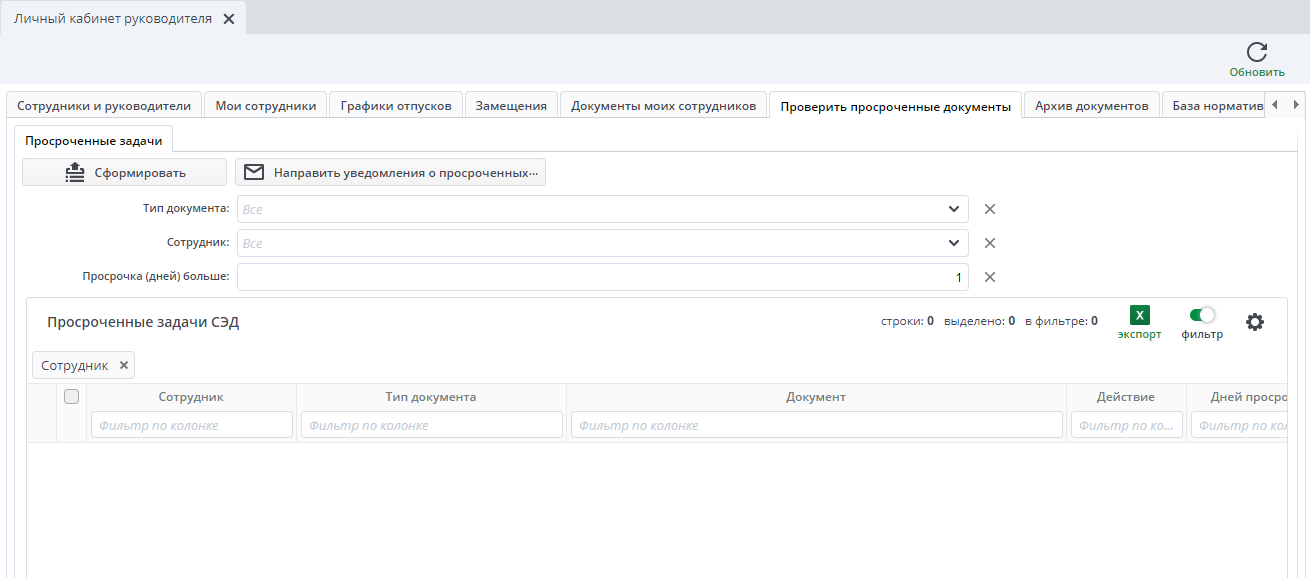Remove the Сотрудник grouping chip
Screen dimensions: 1310x578
point(124,365)
